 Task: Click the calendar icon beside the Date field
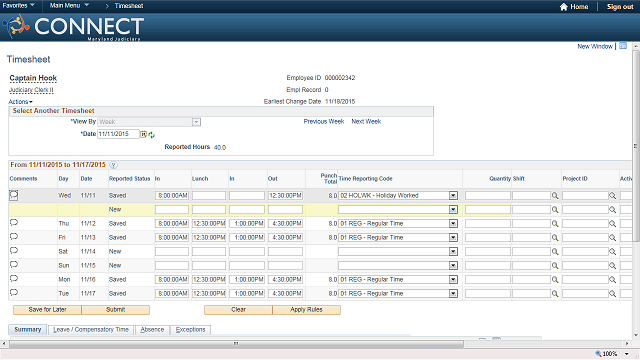pos(144,134)
